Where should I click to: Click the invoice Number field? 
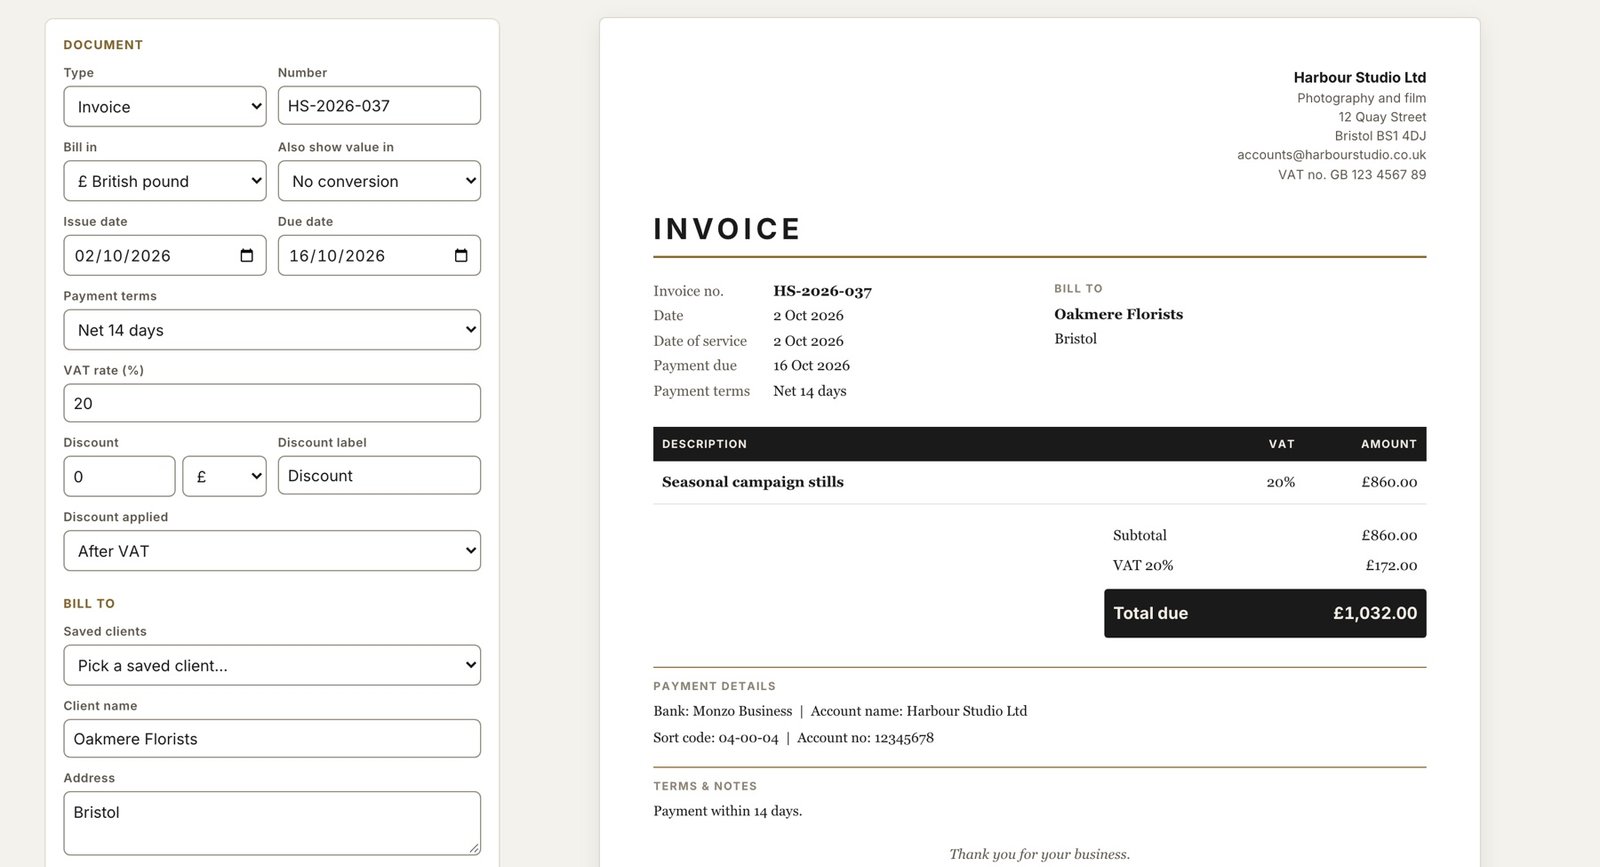point(379,106)
